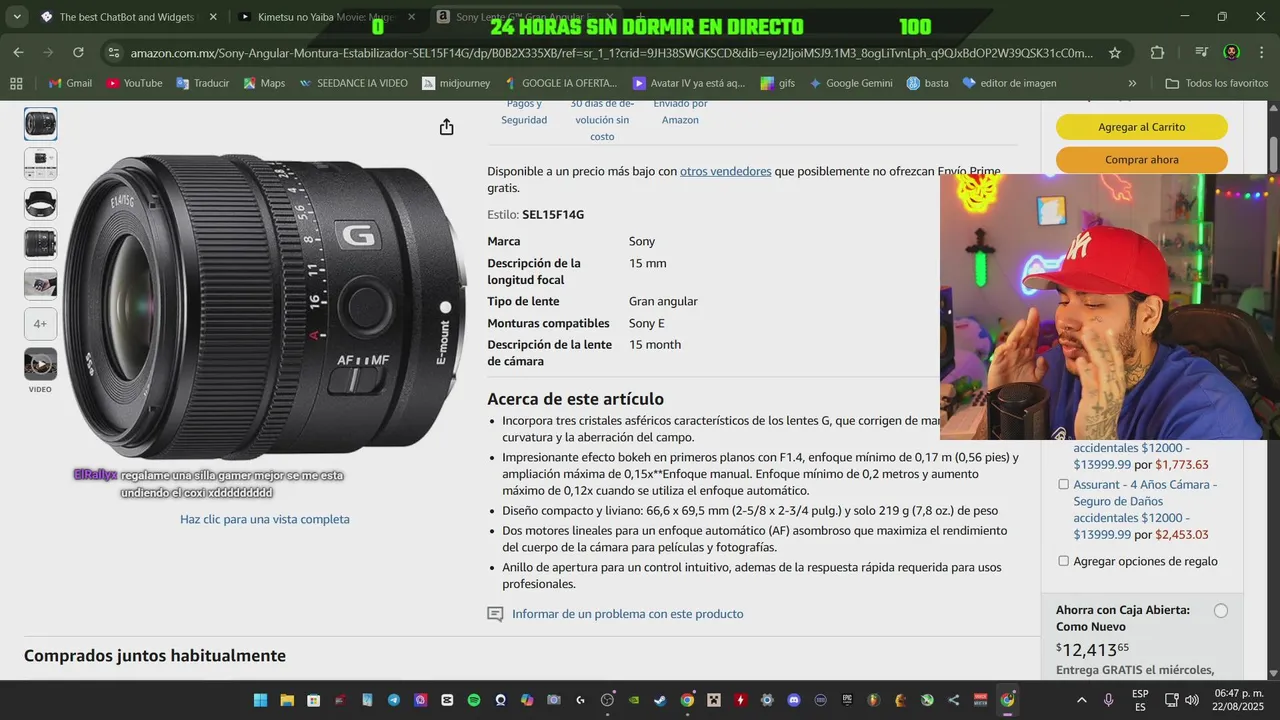1280x720 pixels.
Task: Open Spotify from taskbar
Action: [474, 700]
